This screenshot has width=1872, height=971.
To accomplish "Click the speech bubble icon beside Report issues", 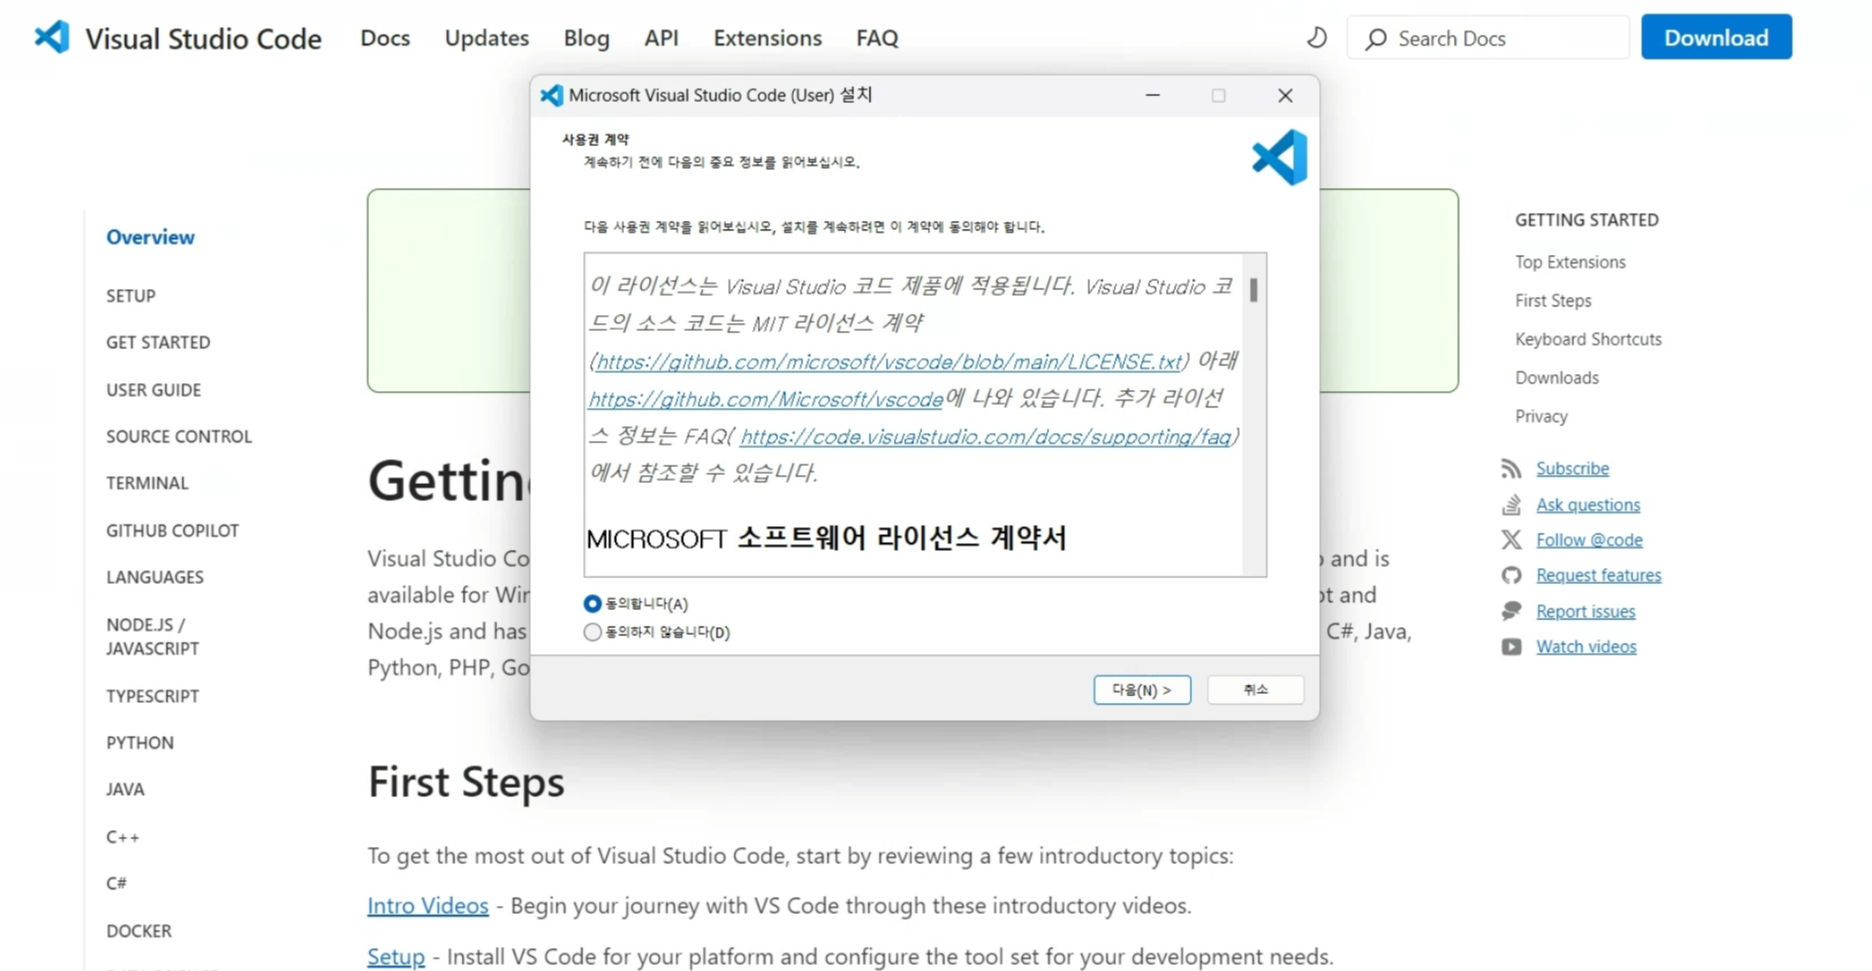I will pyautogui.click(x=1511, y=611).
